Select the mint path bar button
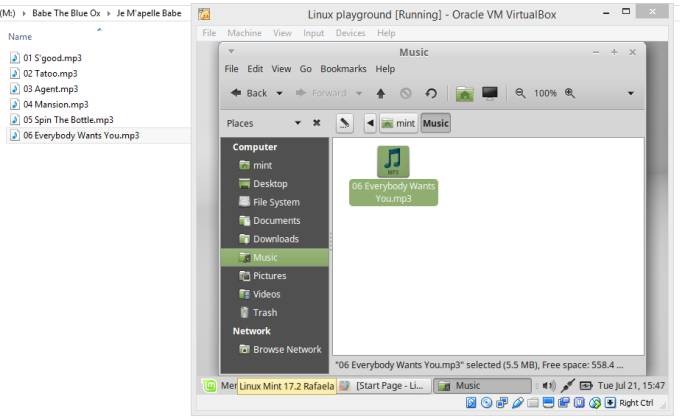The image size is (680, 419). click(x=398, y=123)
